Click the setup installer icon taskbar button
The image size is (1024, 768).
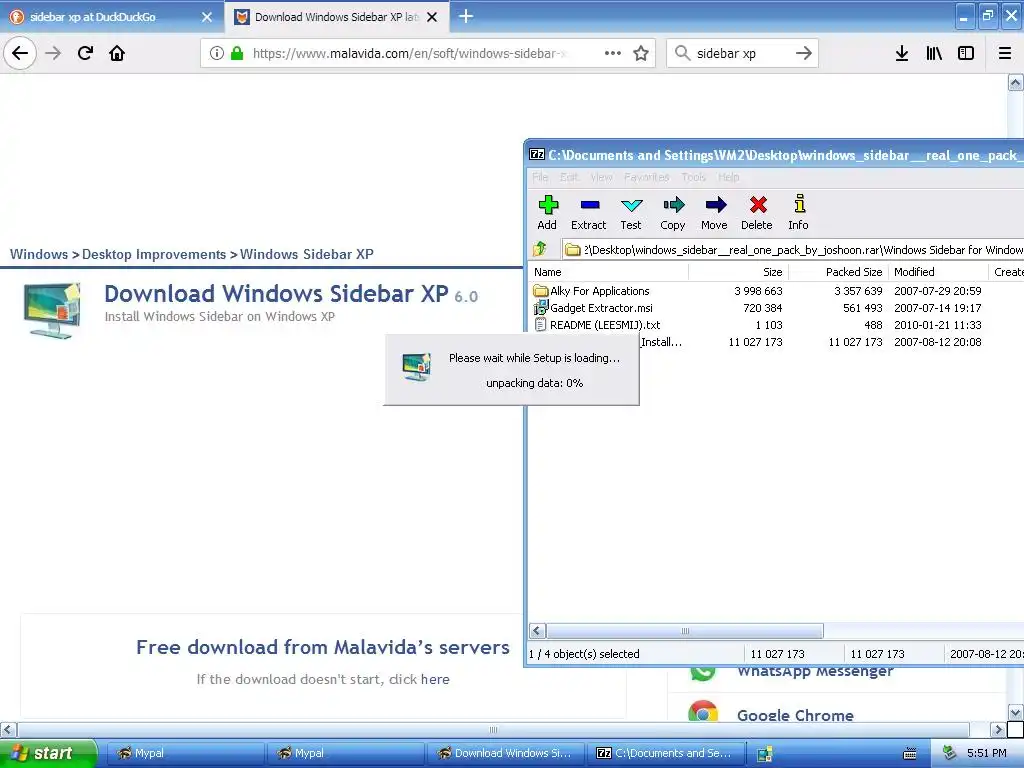[765, 753]
